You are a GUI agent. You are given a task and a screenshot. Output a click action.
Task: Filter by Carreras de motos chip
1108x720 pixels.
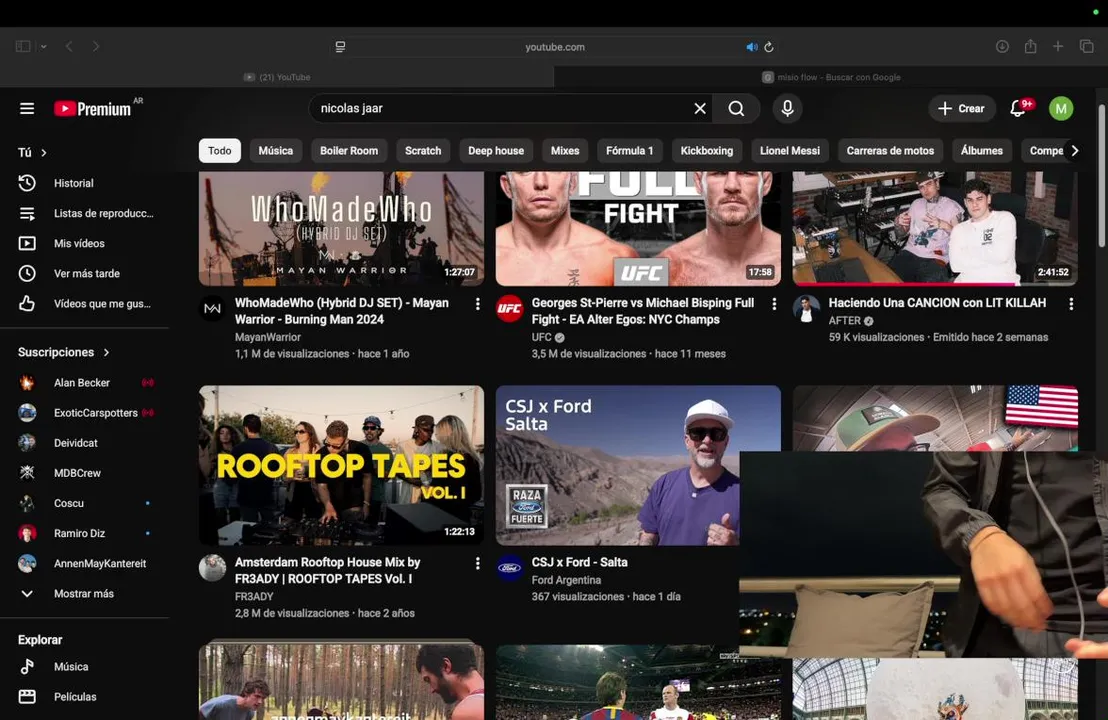tap(890, 151)
